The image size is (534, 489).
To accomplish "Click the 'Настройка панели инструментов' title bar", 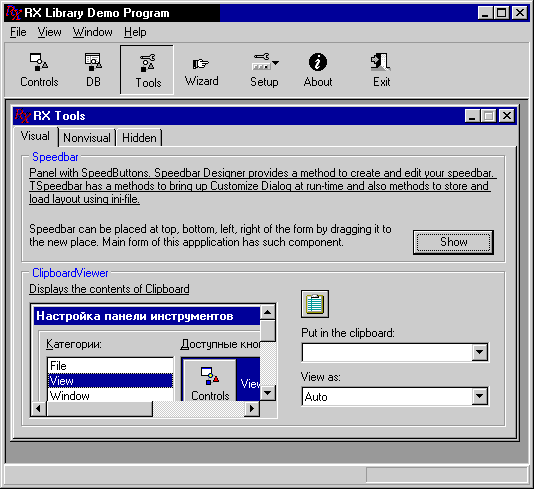I will 147,316.
